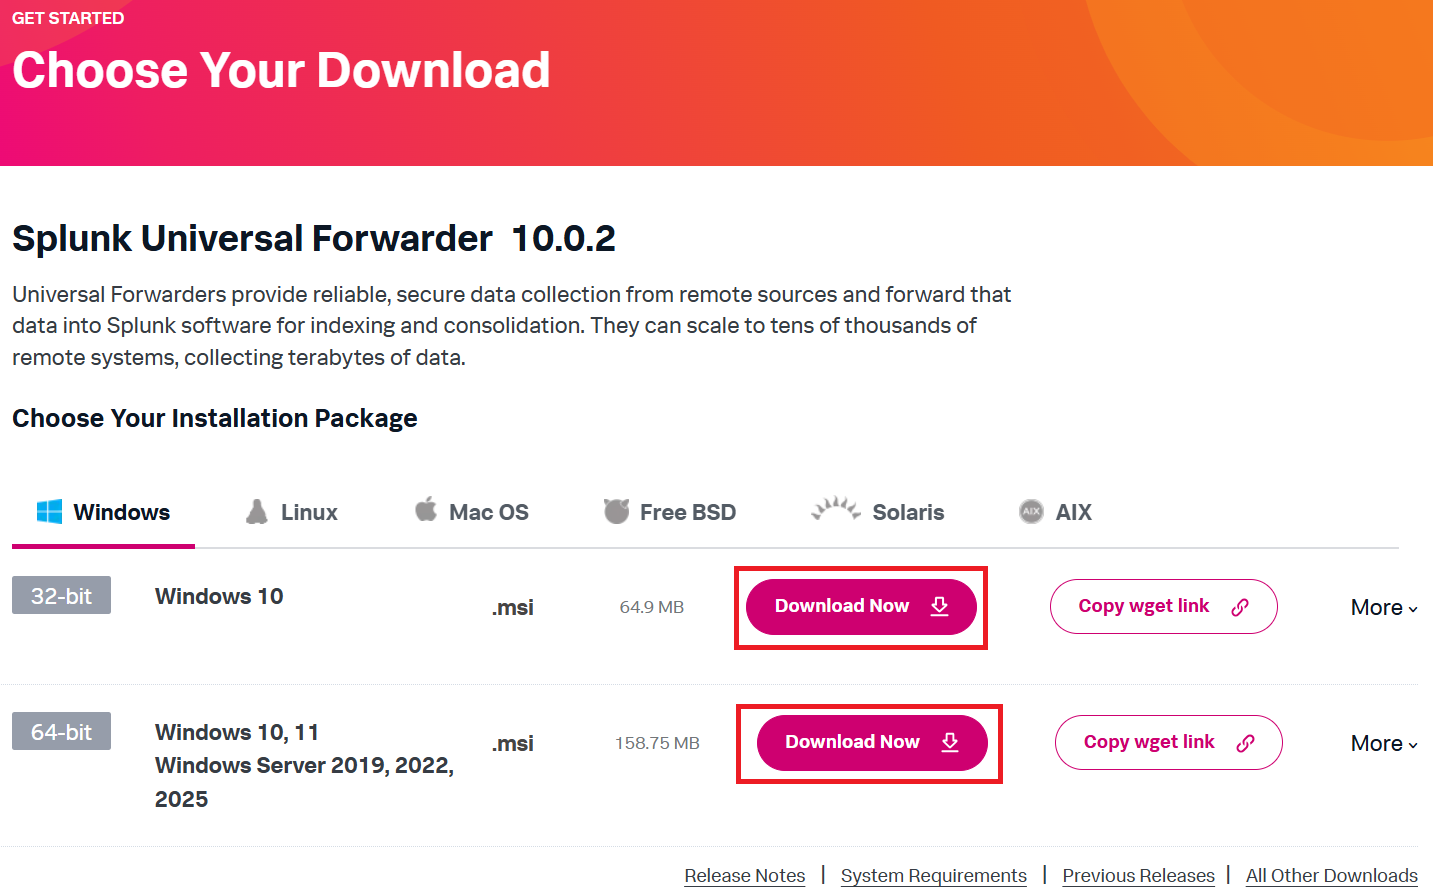Open the Release Notes link
The image size is (1433, 892).
point(744,875)
